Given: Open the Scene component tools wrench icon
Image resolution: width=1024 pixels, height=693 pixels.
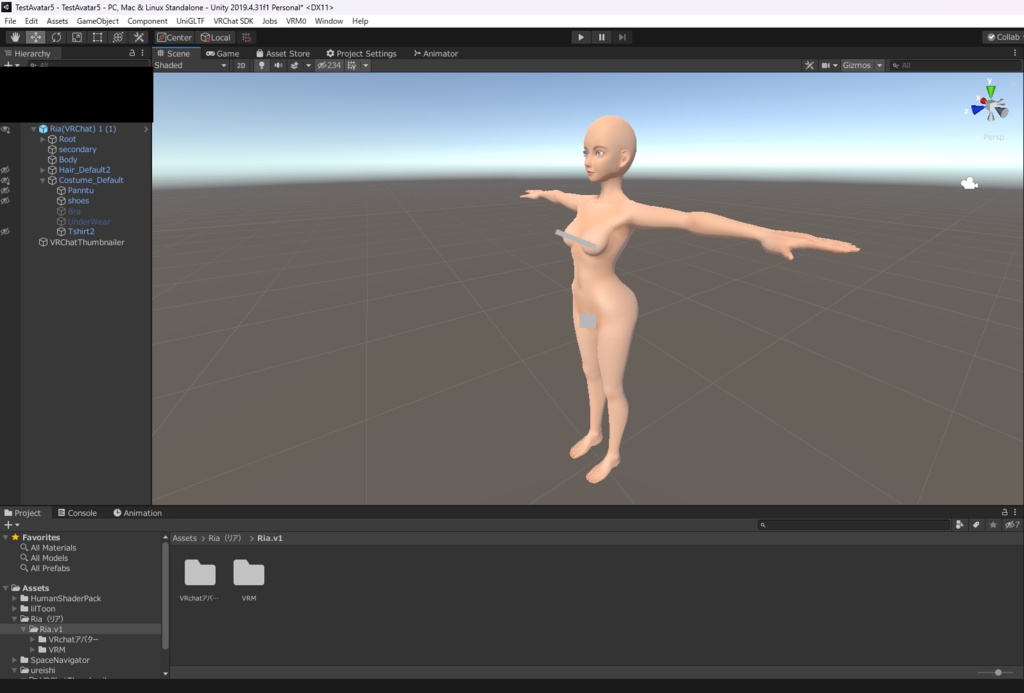Looking at the screenshot, I should [809, 65].
